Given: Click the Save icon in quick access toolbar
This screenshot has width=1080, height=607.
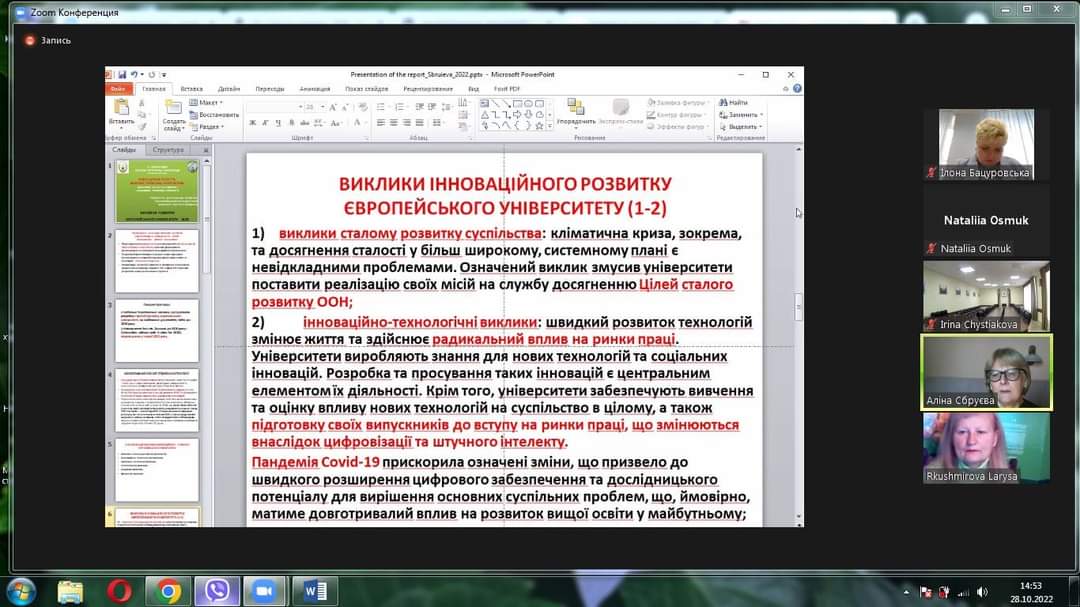Looking at the screenshot, I should pos(123,75).
